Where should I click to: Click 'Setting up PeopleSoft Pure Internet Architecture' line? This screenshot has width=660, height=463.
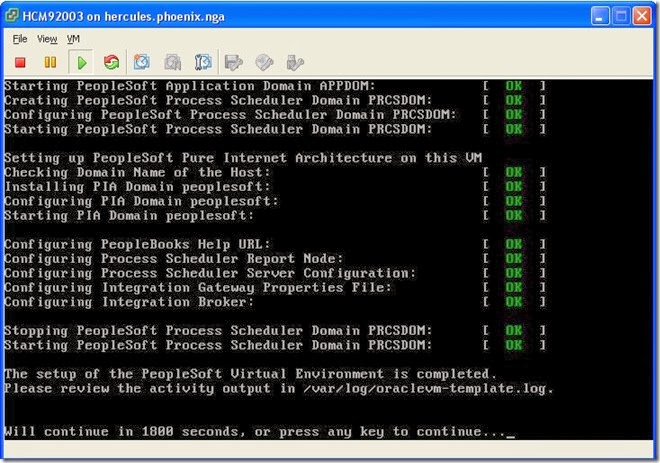click(243, 158)
